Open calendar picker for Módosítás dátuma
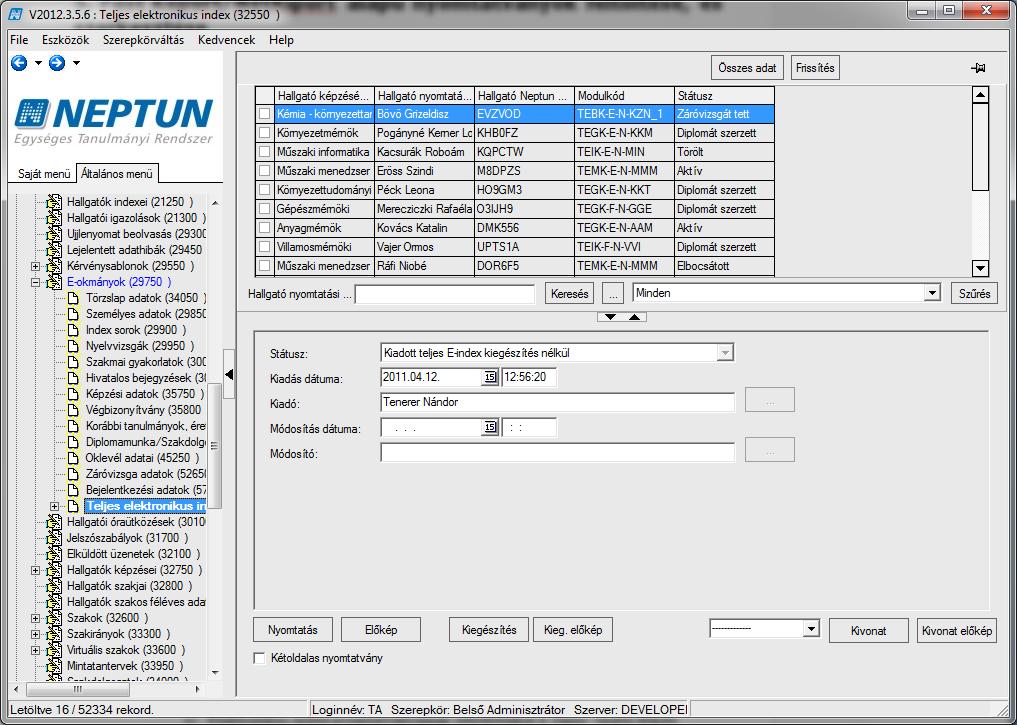Viewport: 1017px width, 725px height. [490, 427]
